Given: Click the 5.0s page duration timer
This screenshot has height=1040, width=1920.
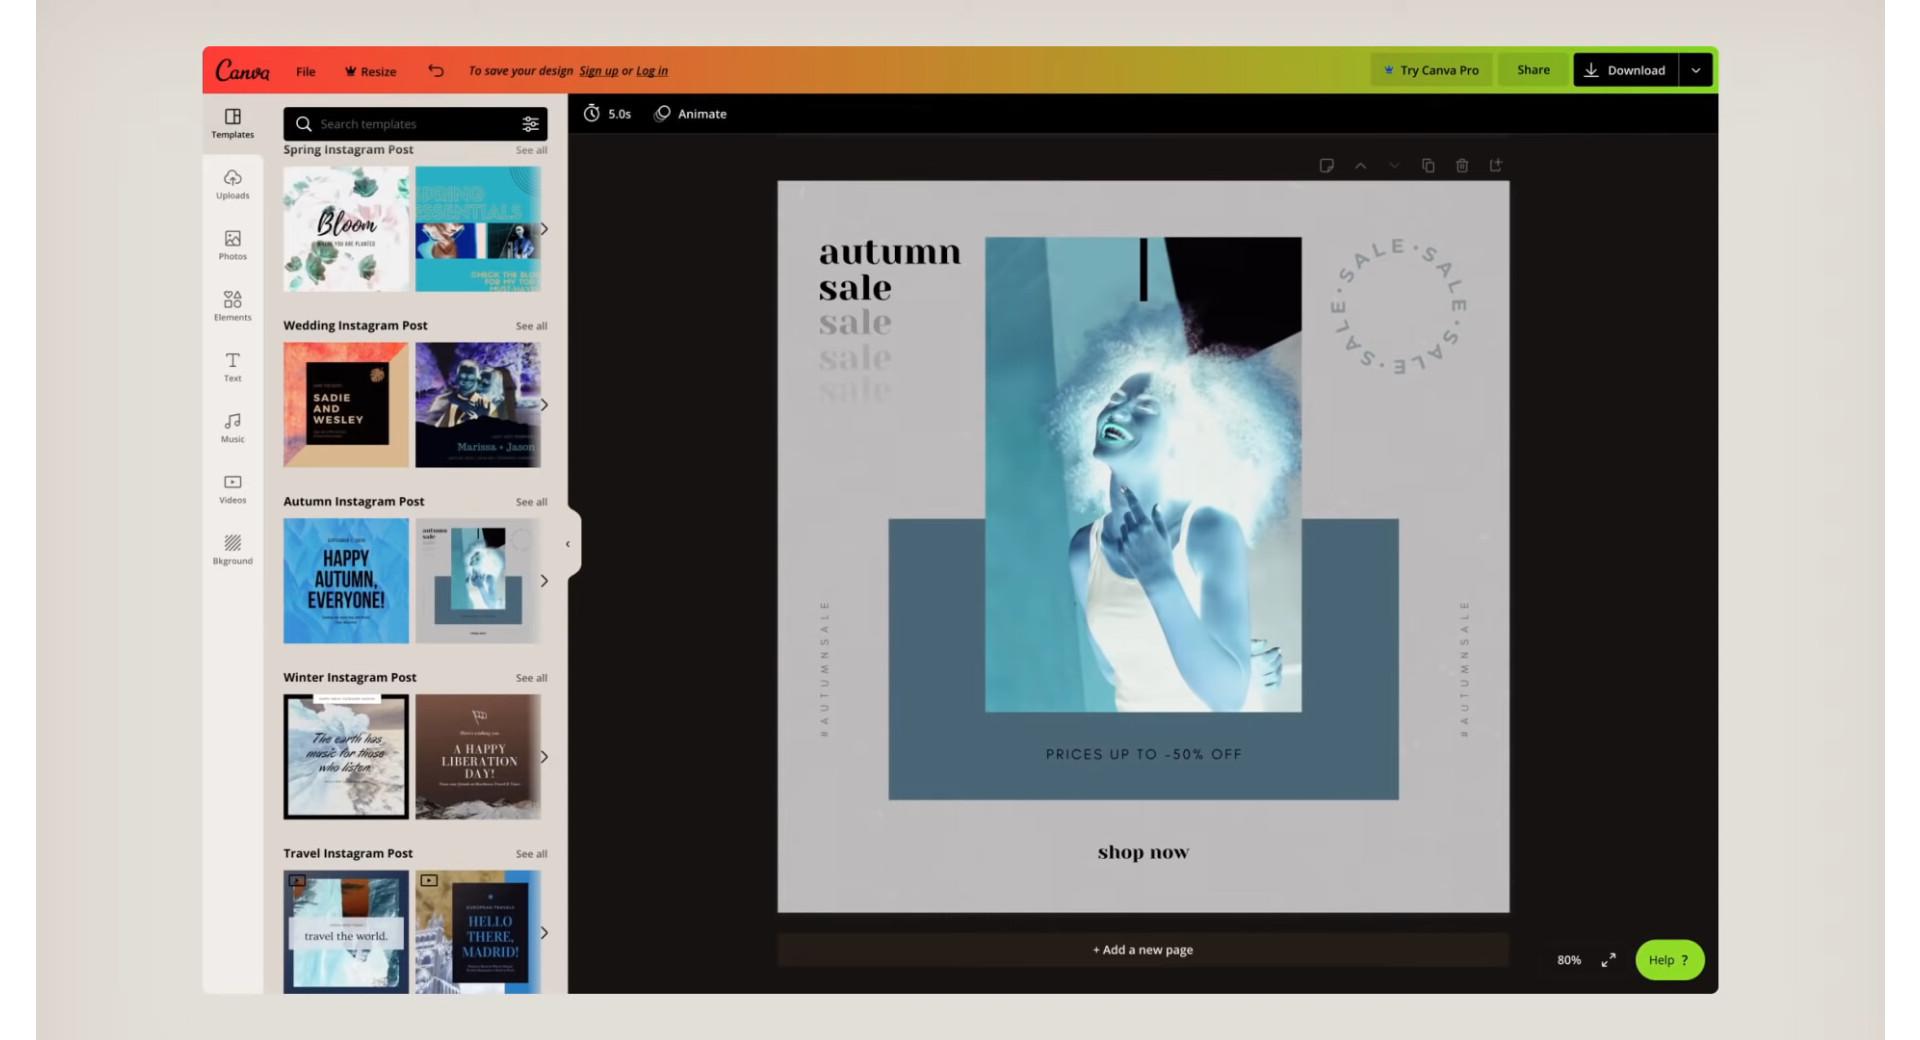Looking at the screenshot, I should pos(607,114).
